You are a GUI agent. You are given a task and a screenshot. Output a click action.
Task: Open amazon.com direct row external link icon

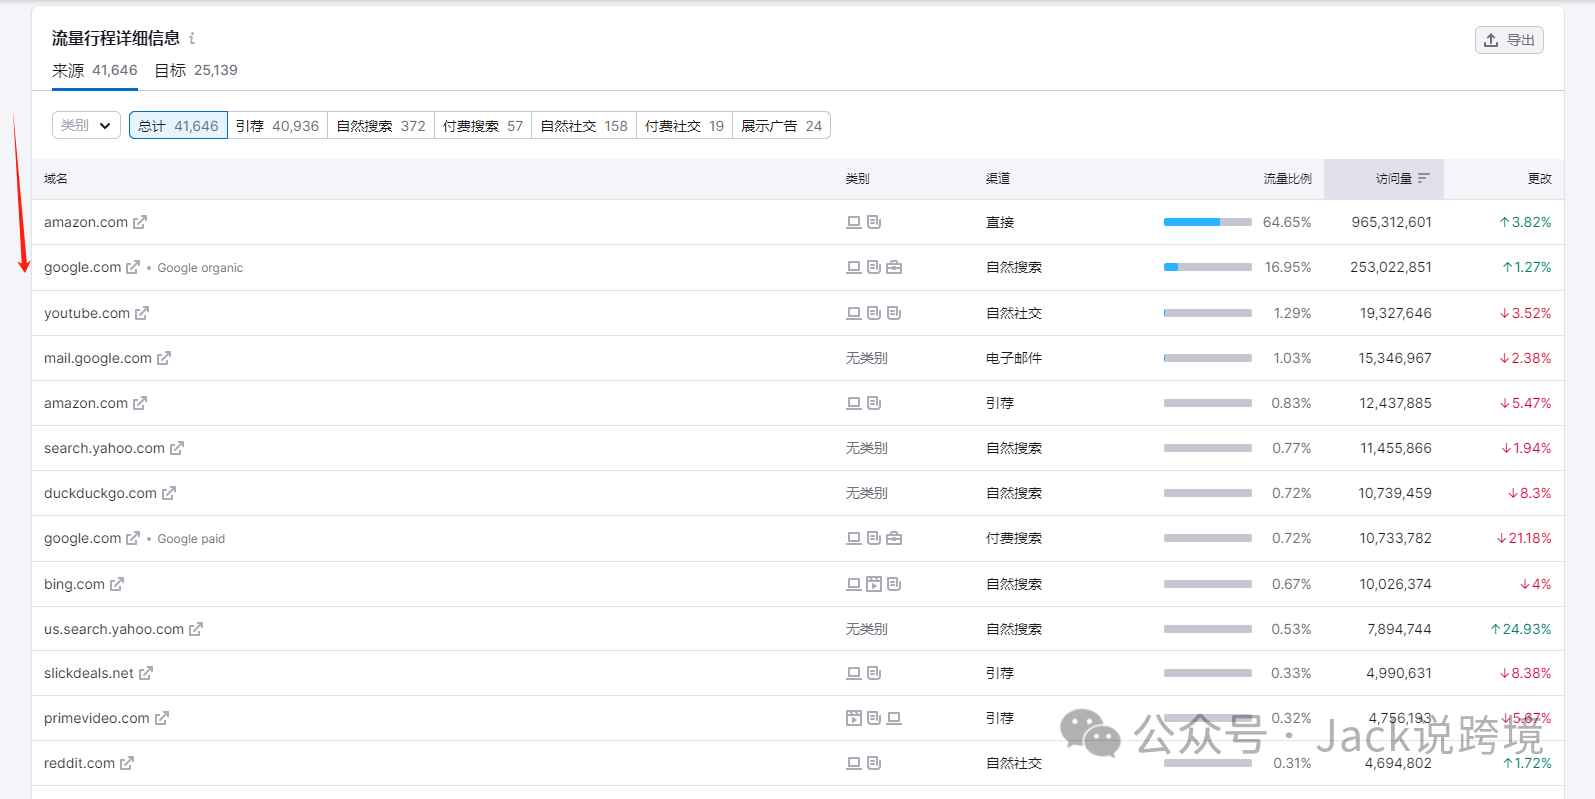point(140,222)
